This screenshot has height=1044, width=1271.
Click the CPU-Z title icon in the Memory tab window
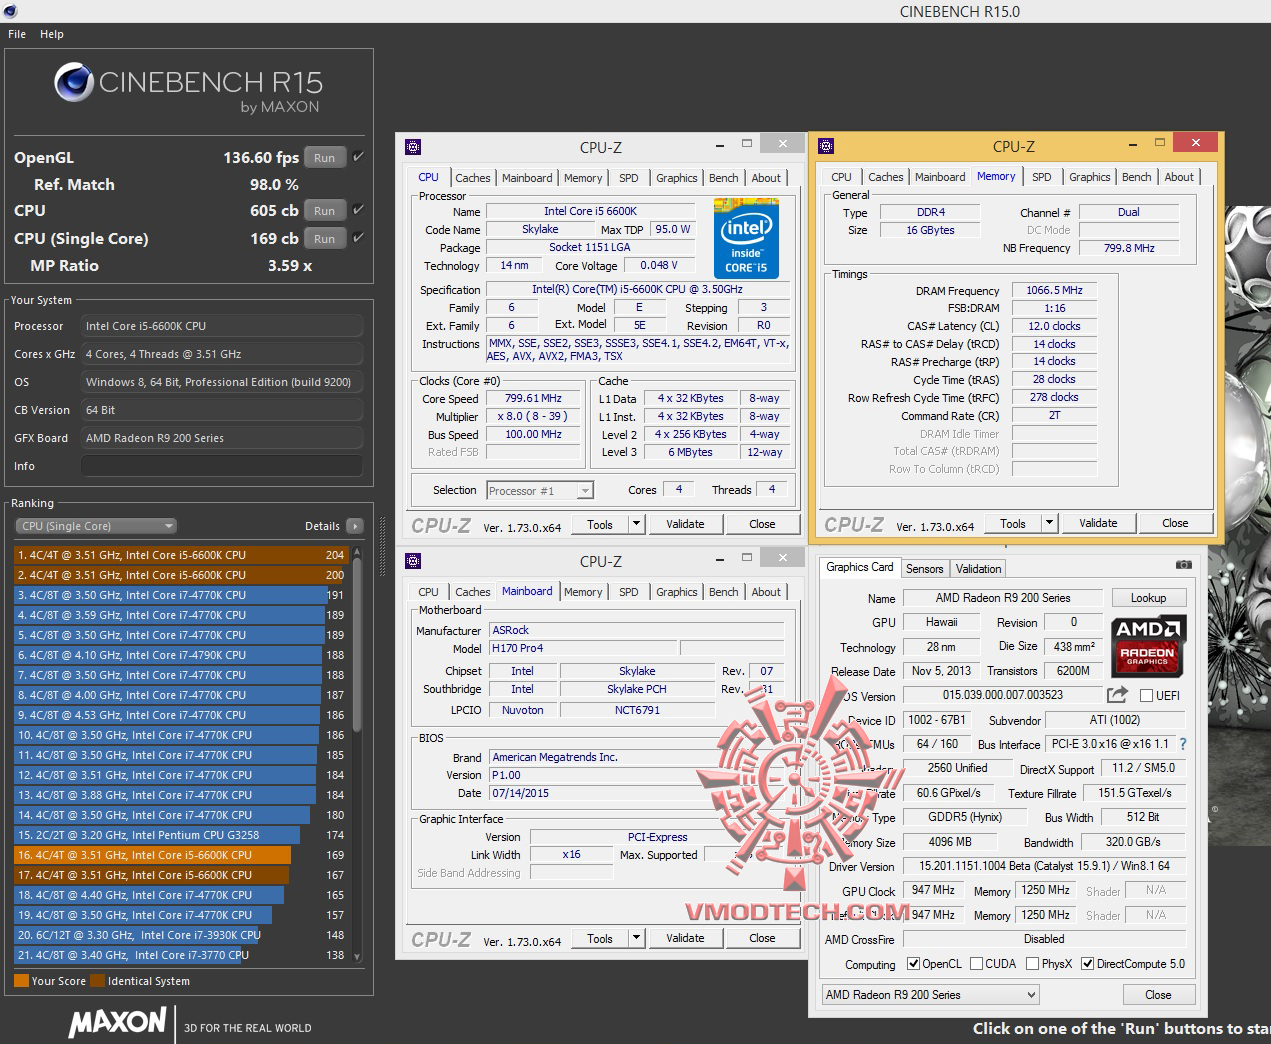pos(826,146)
